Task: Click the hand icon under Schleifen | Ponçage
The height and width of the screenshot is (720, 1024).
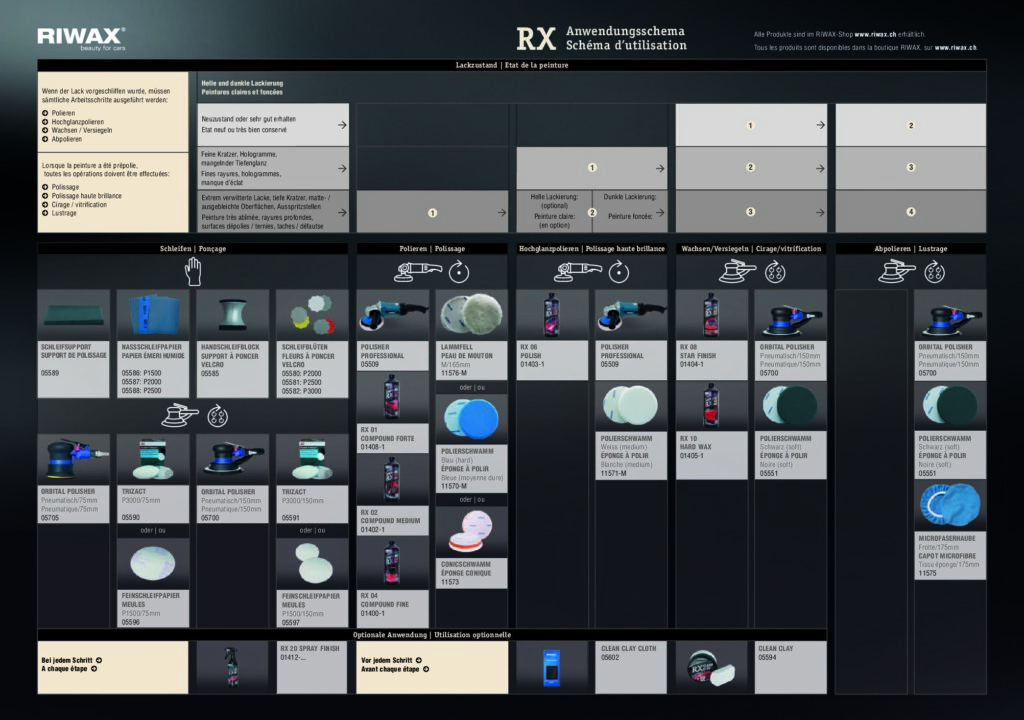Action: 193,271
